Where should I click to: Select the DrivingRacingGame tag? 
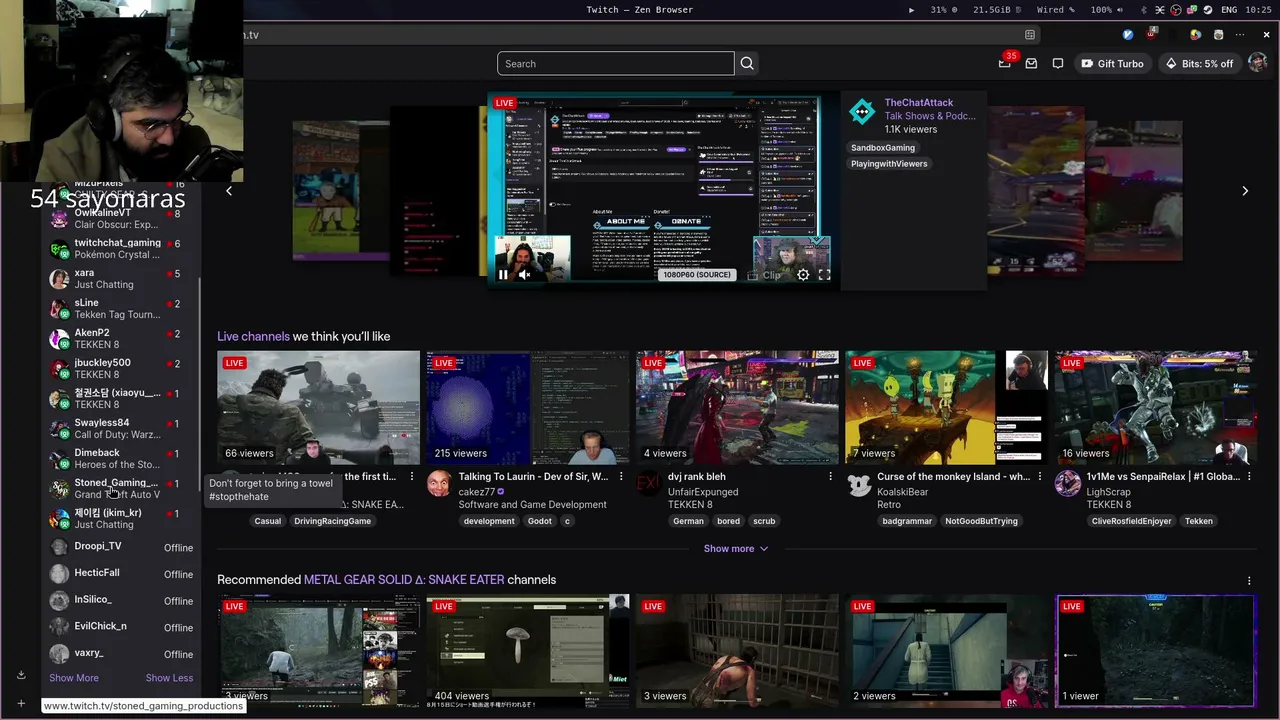click(332, 521)
